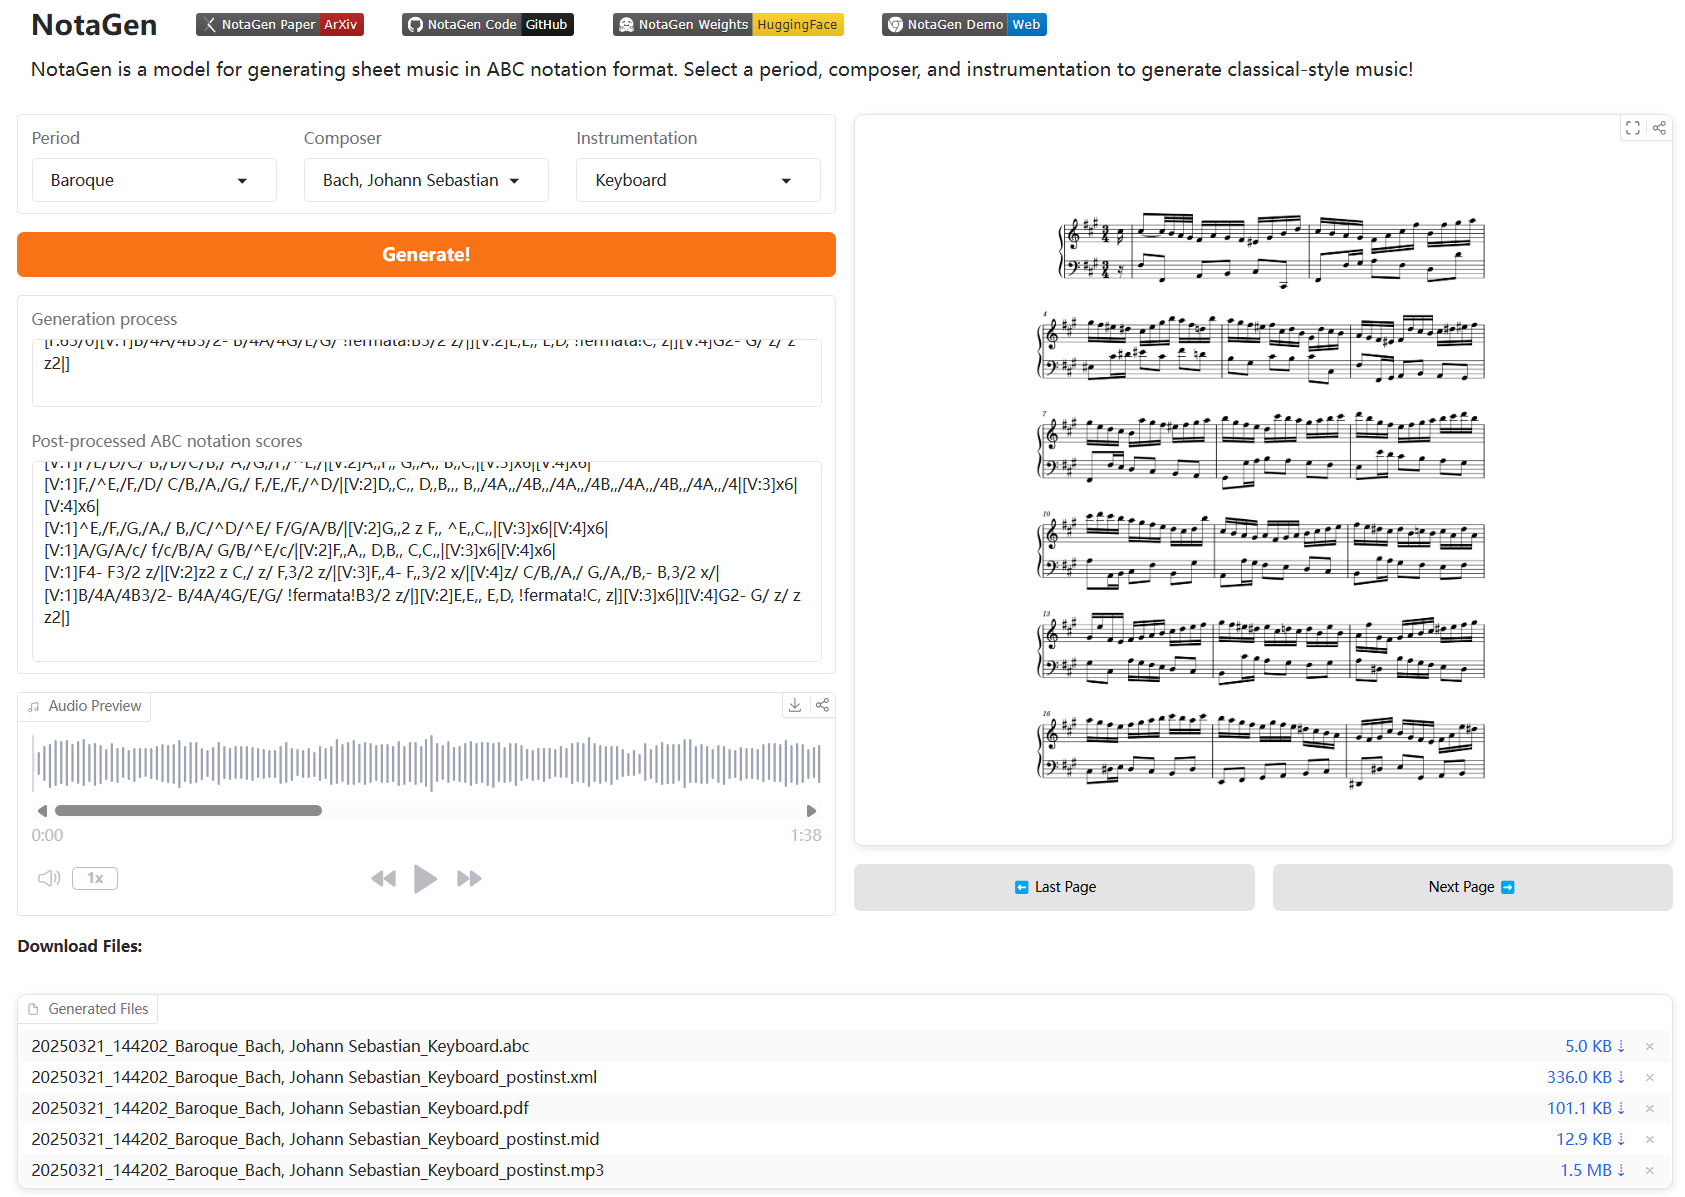Open the Instrumentation dropdown
The image size is (1685, 1197).
(698, 180)
